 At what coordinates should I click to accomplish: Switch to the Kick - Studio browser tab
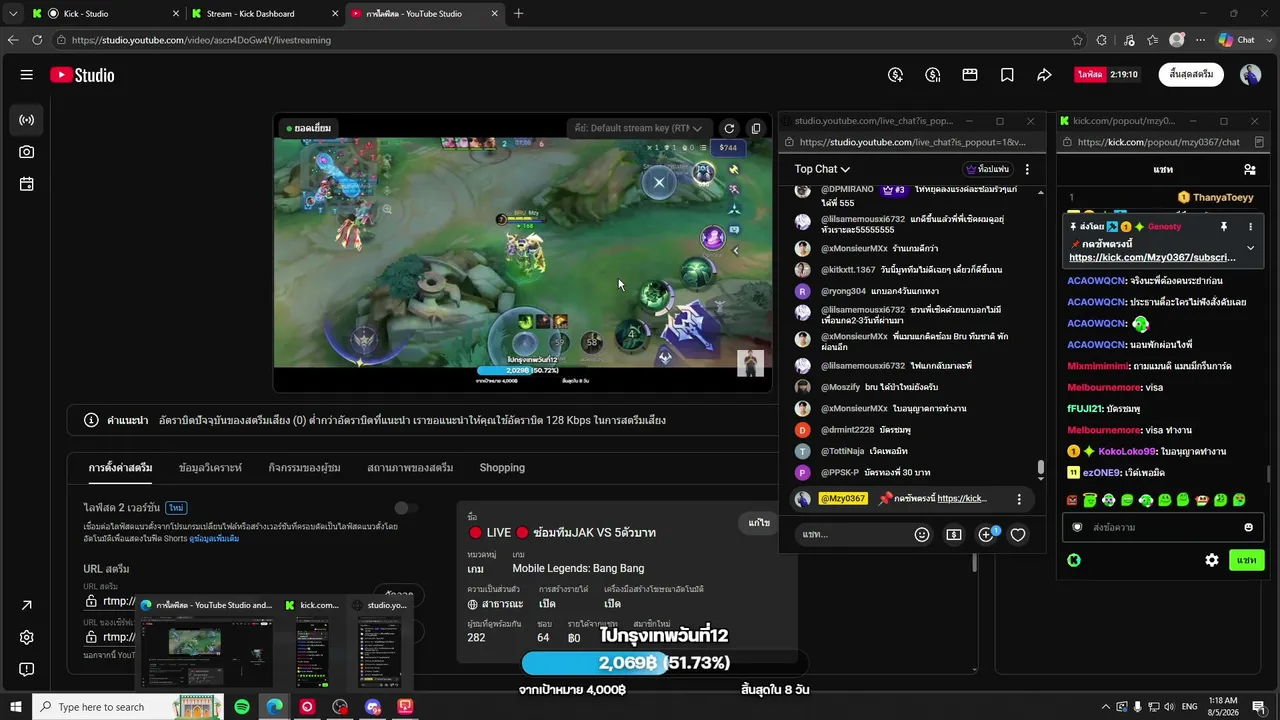pos(104,14)
